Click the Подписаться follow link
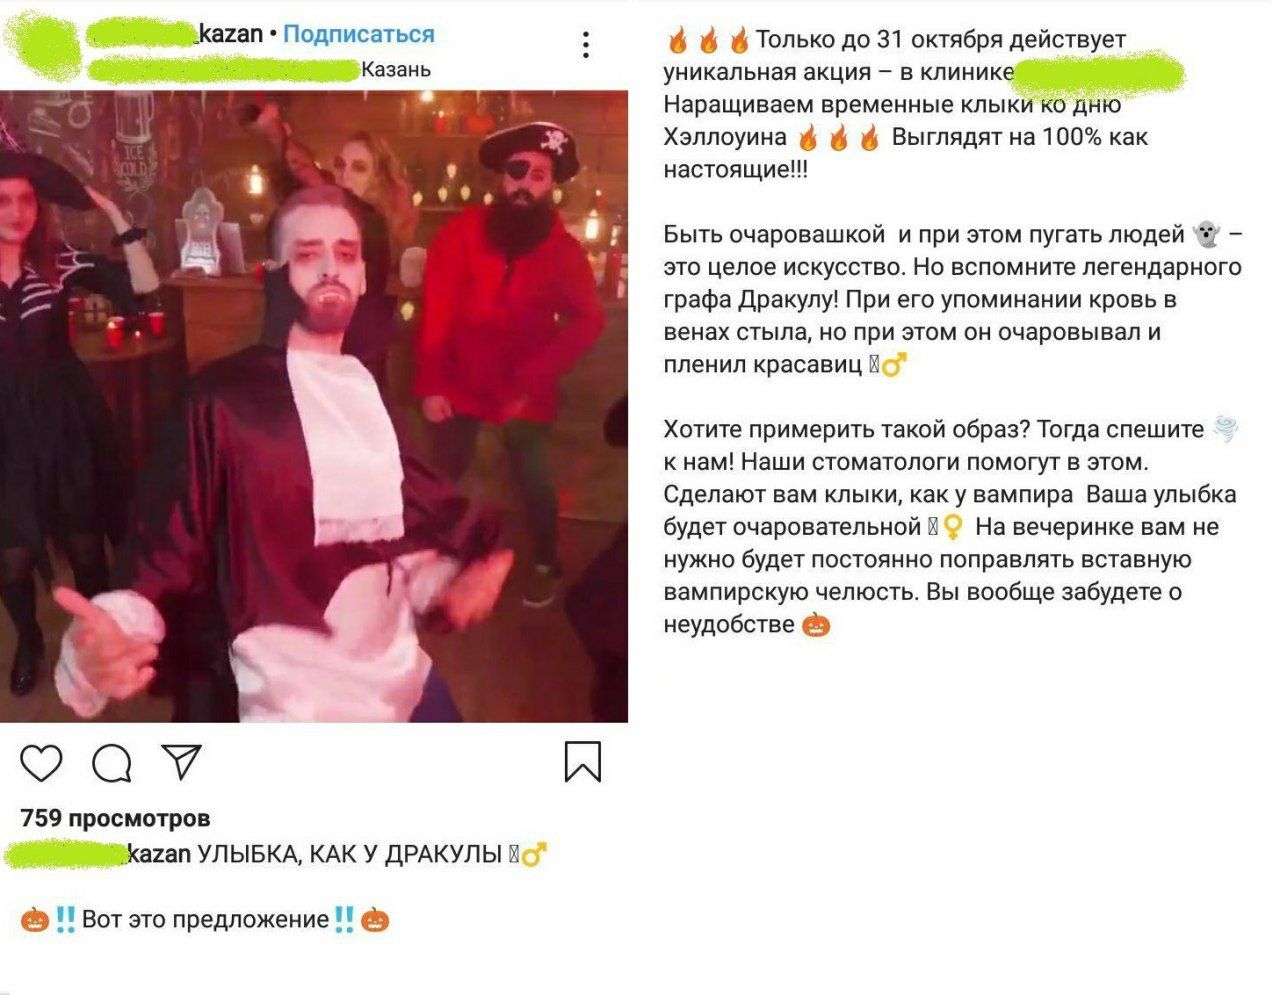This screenshot has width=1280, height=995. point(359,34)
